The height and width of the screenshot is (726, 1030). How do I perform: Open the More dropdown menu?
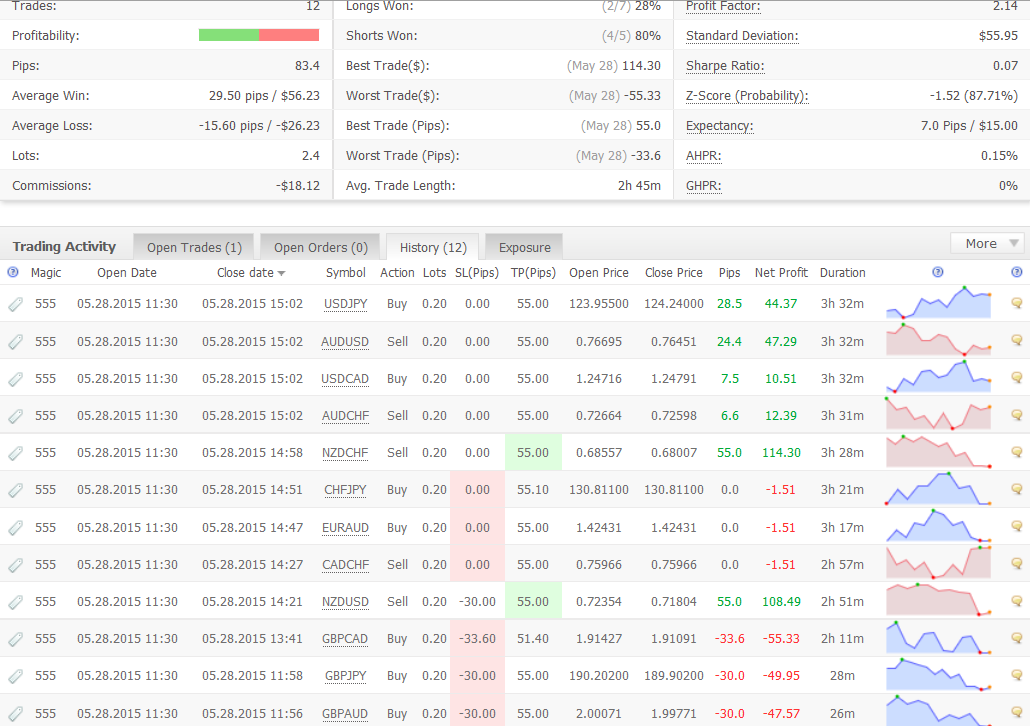point(989,244)
